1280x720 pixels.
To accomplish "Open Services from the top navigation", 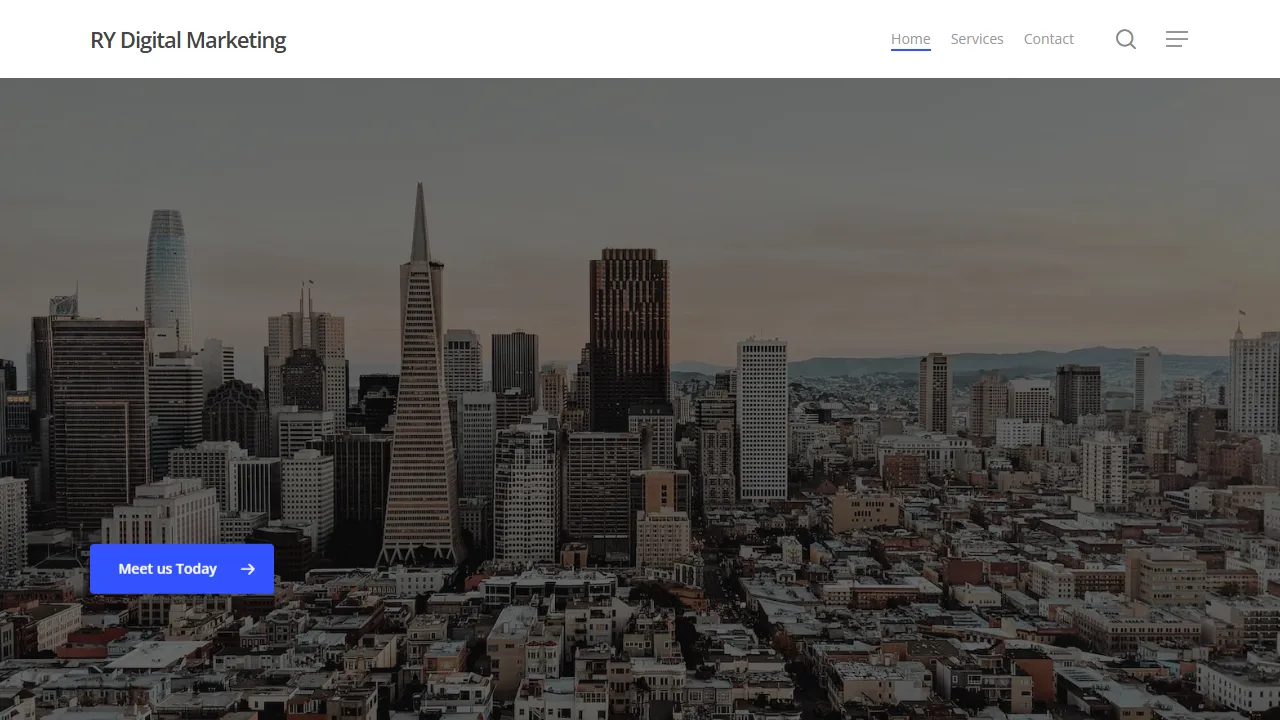I will [x=977, y=39].
